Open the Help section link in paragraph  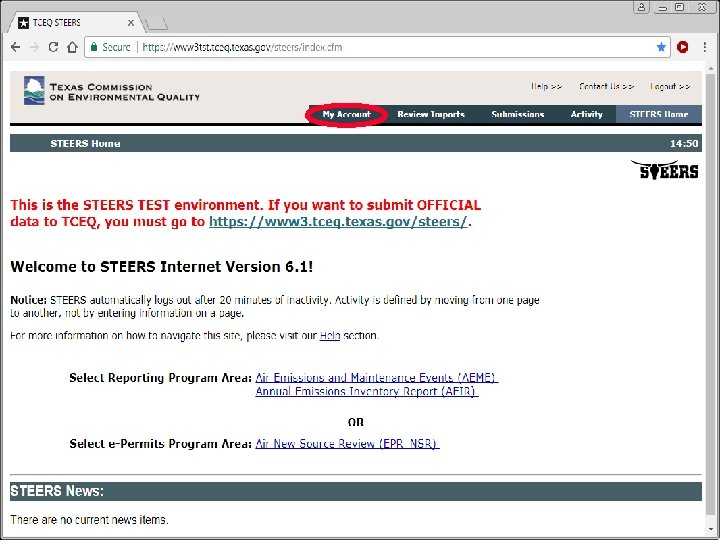(x=330, y=336)
